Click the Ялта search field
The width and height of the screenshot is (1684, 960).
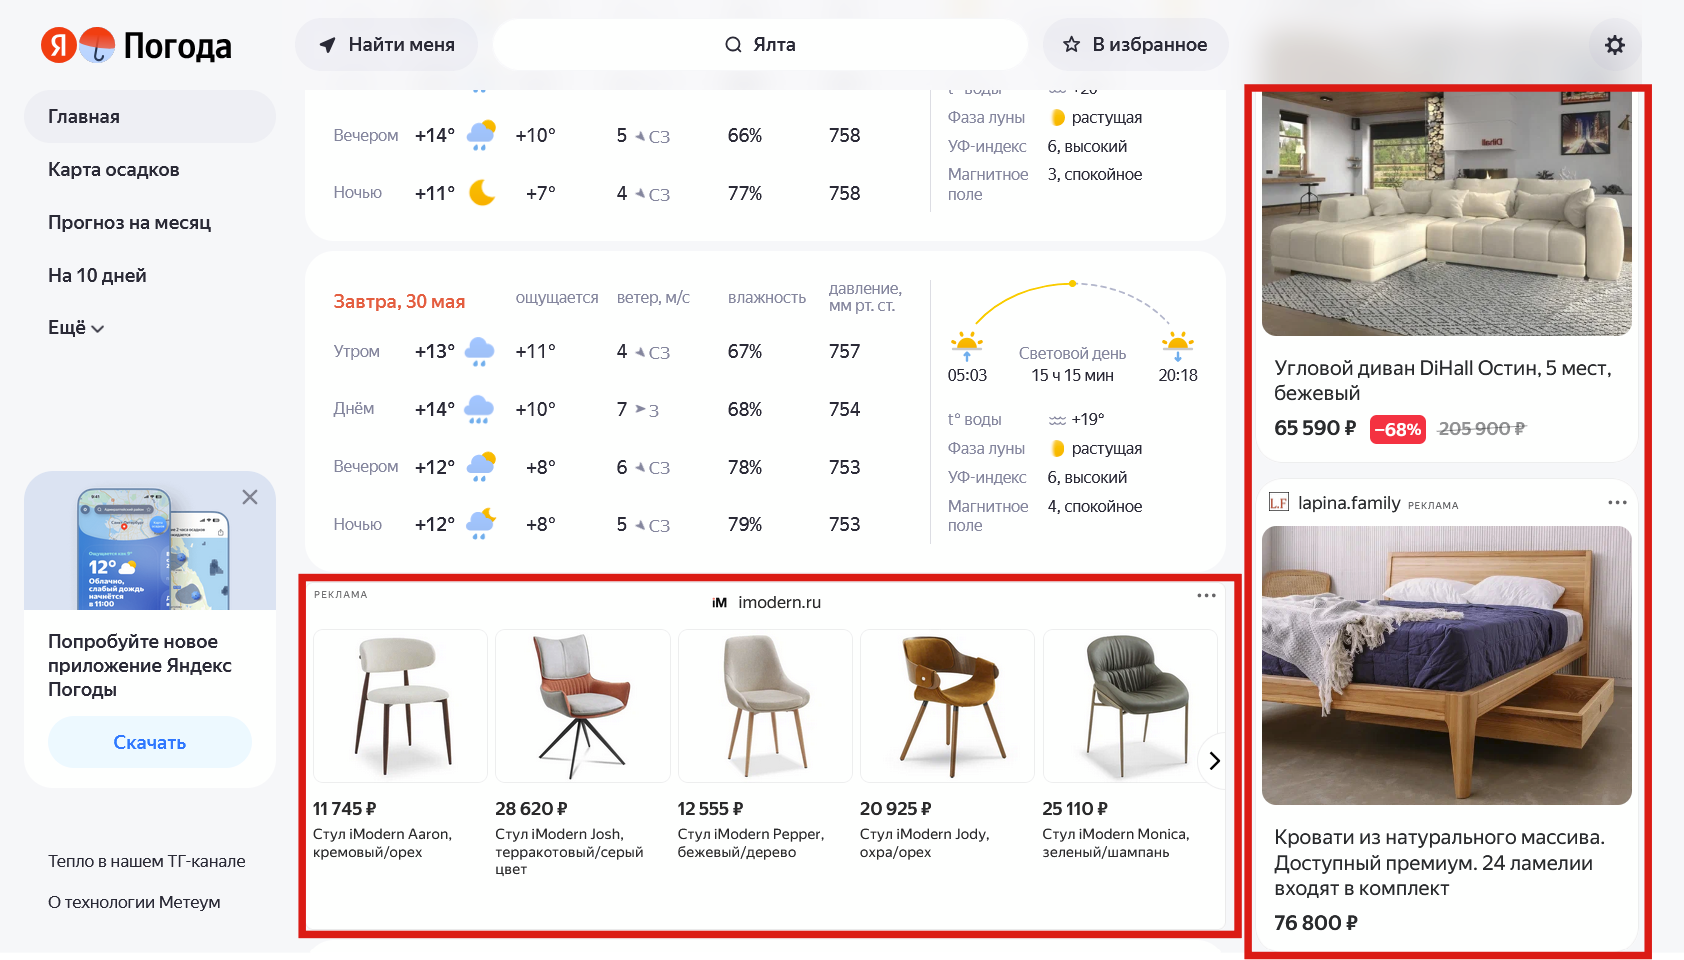click(x=760, y=45)
